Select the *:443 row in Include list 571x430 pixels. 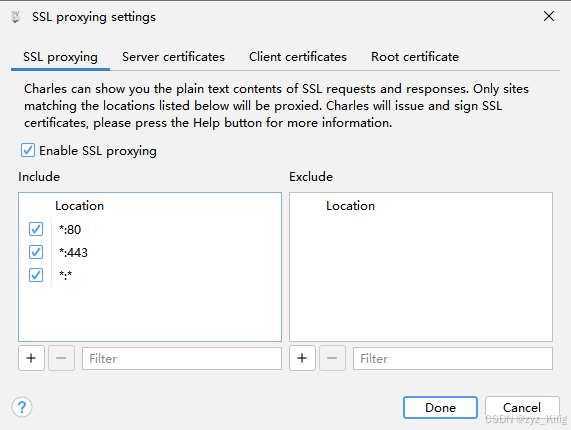(150, 252)
